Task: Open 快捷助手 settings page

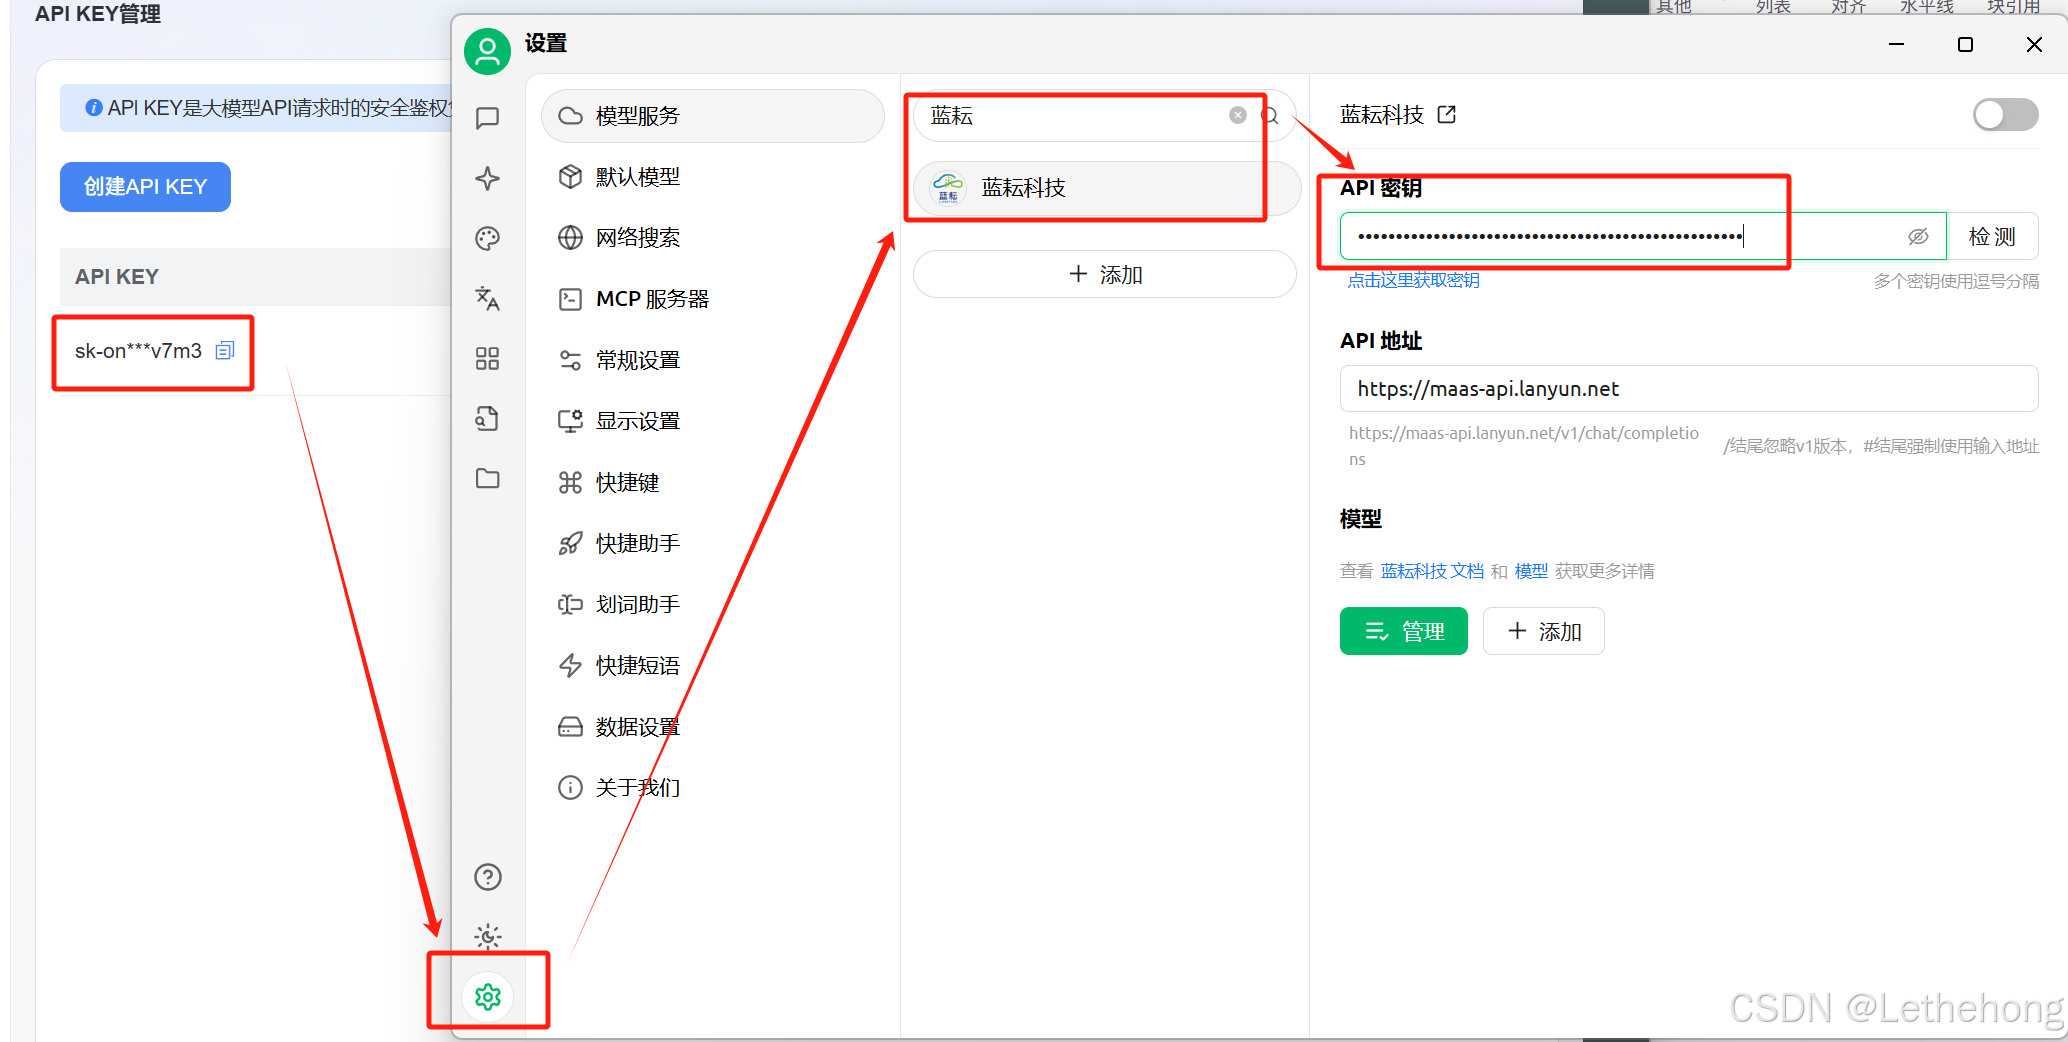Action: click(x=713, y=544)
